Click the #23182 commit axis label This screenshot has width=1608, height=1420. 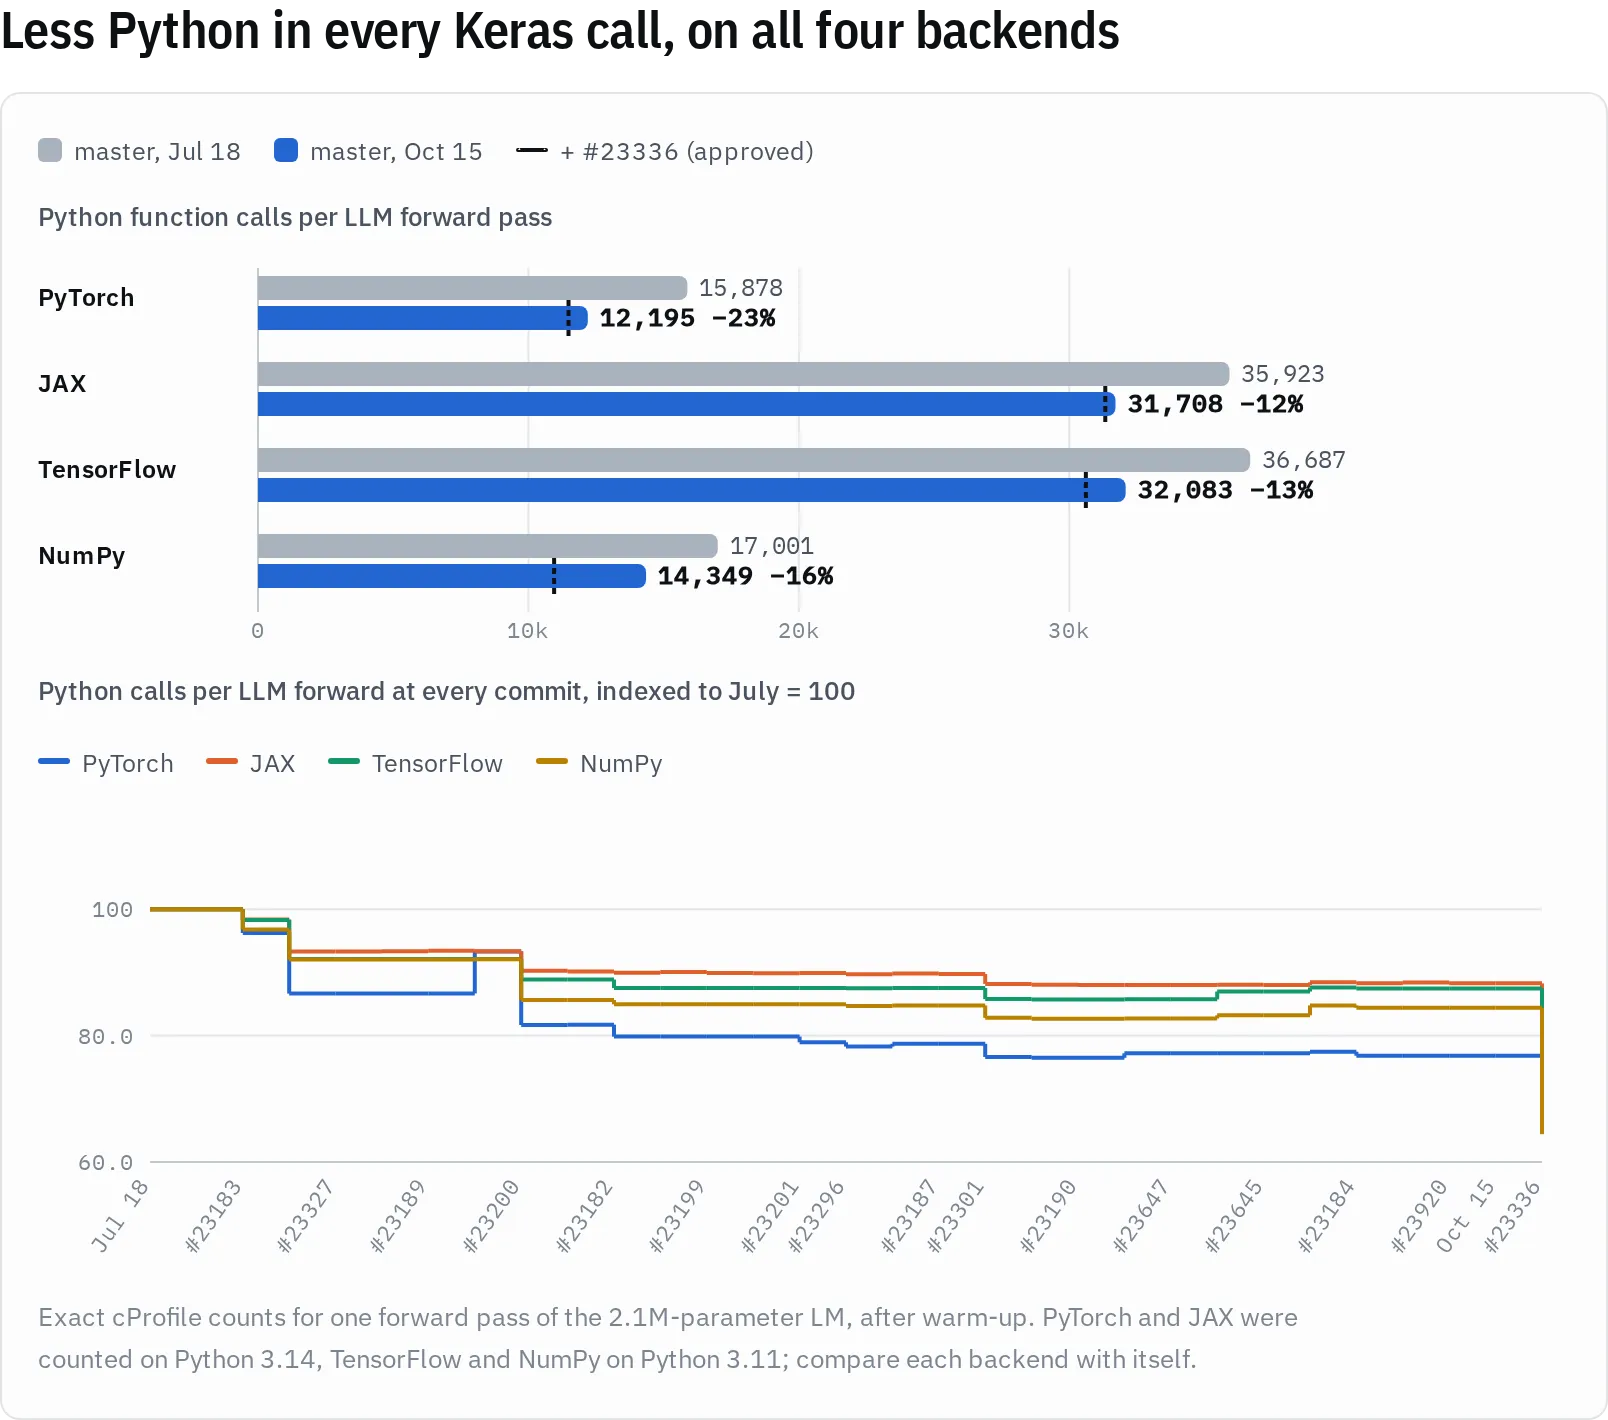coord(584,1215)
